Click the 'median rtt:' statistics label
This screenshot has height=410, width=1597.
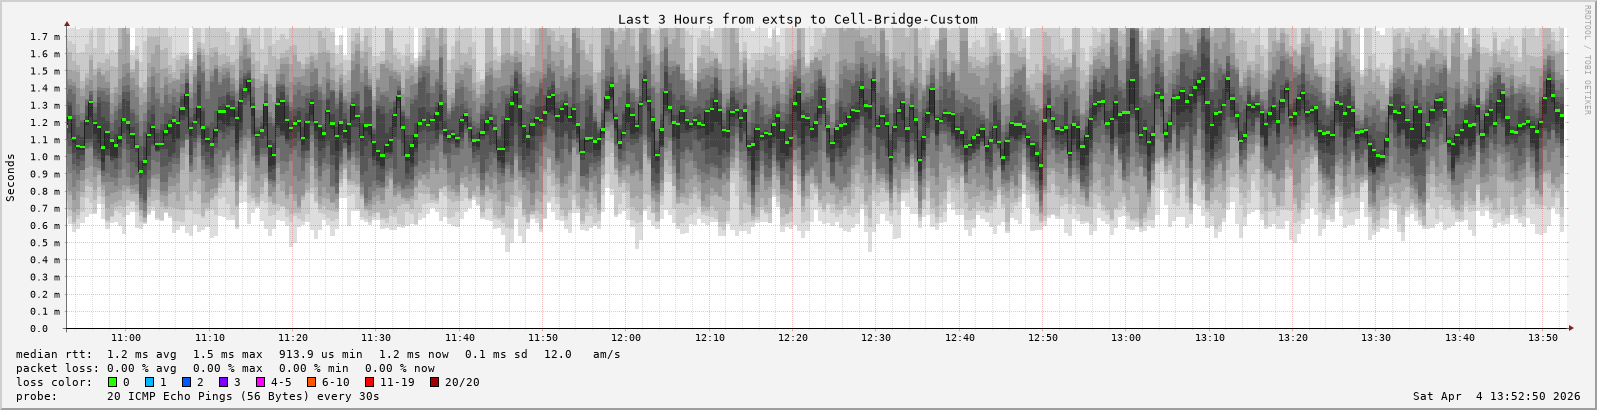pyautogui.click(x=54, y=354)
